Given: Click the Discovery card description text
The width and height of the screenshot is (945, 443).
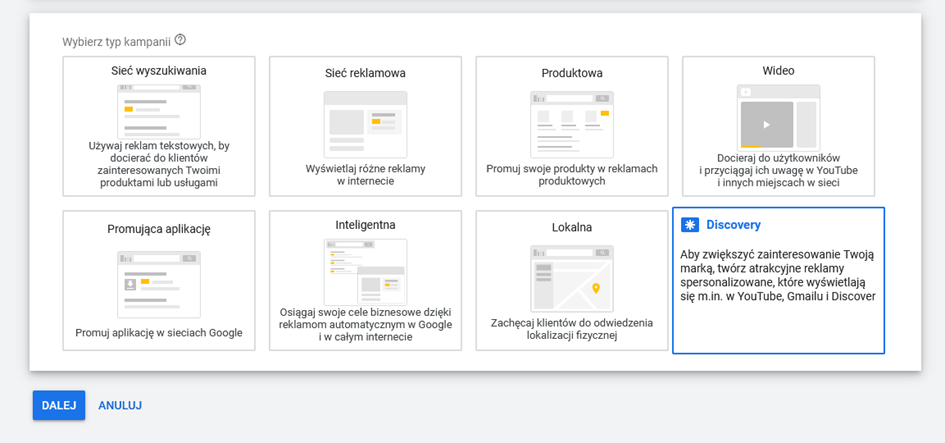Looking at the screenshot, I should (x=778, y=275).
